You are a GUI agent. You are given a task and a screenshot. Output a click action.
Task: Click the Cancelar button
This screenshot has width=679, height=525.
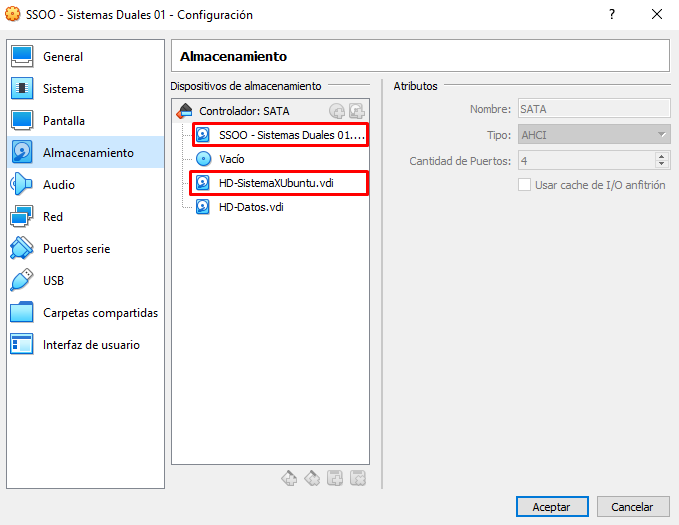632,507
